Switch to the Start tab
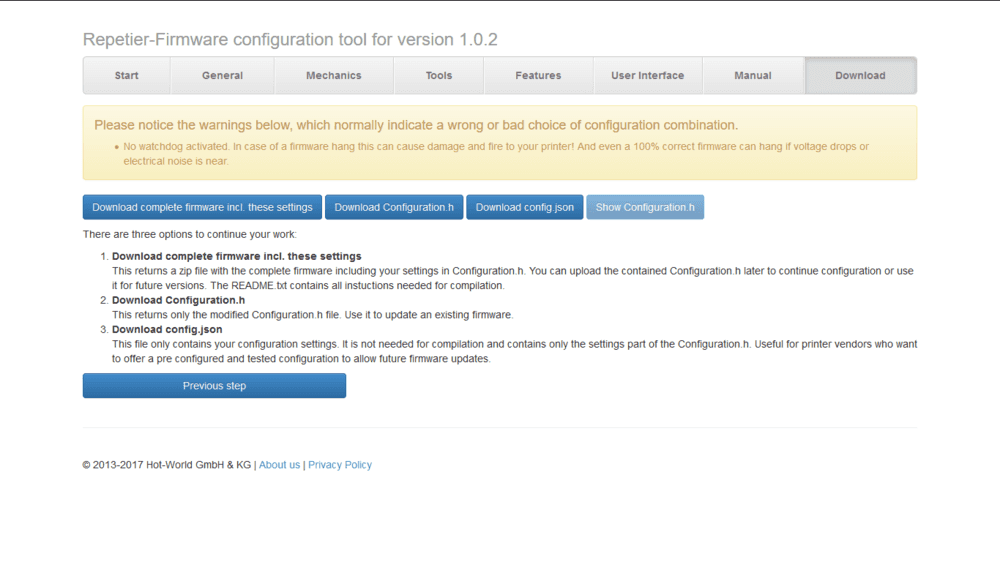1000x562 pixels. [x=127, y=76]
